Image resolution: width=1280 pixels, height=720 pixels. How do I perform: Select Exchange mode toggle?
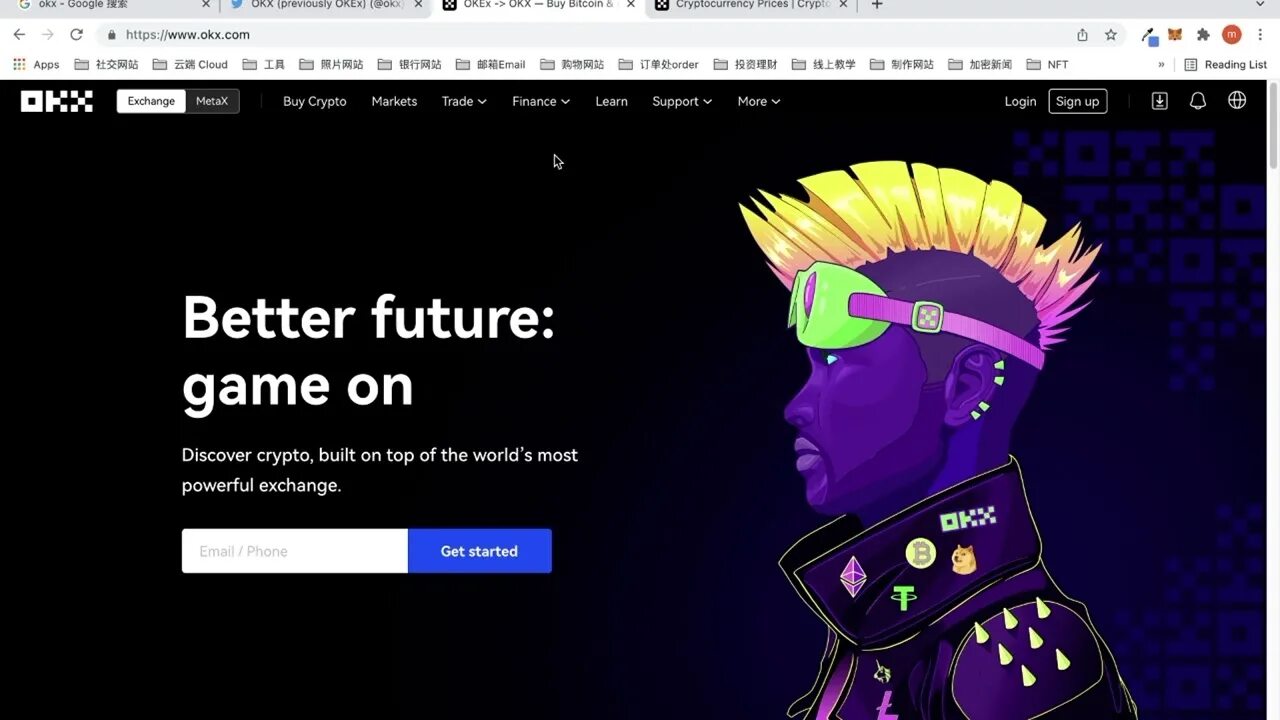tap(151, 101)
